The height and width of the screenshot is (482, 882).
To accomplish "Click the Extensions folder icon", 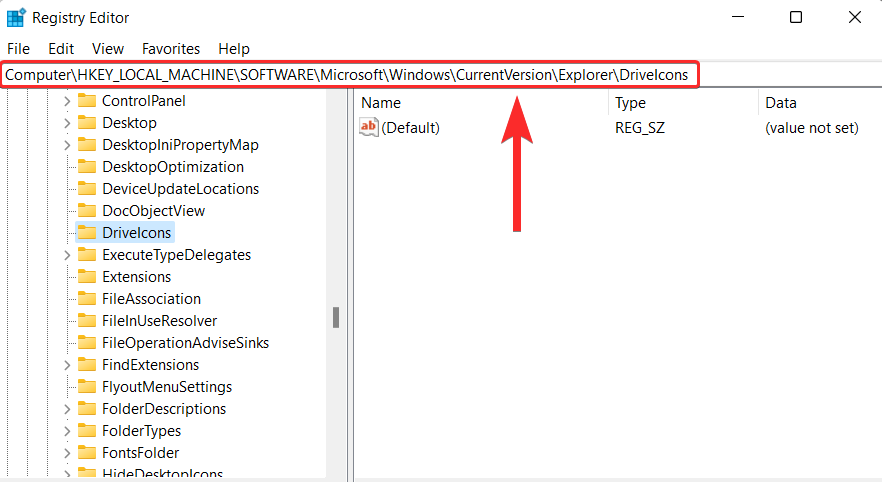I will pyautogui.click(x=87, y=276).
